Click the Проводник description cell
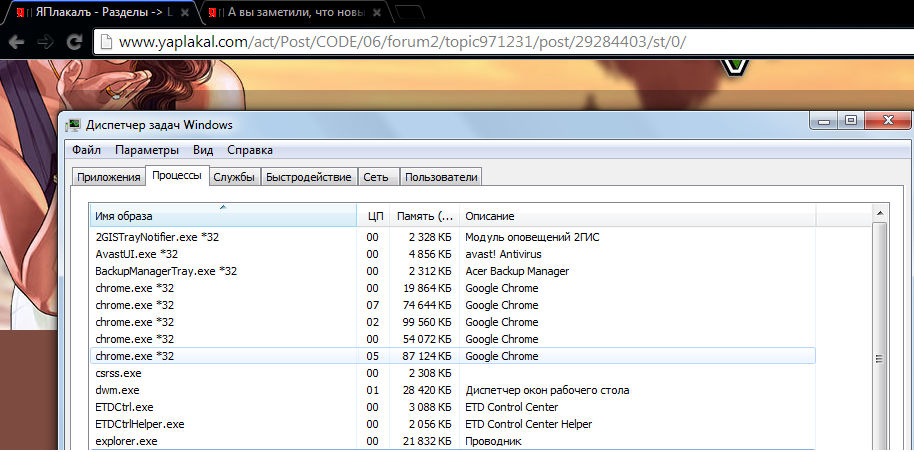The image size is (914, 452). pos(493,441)
